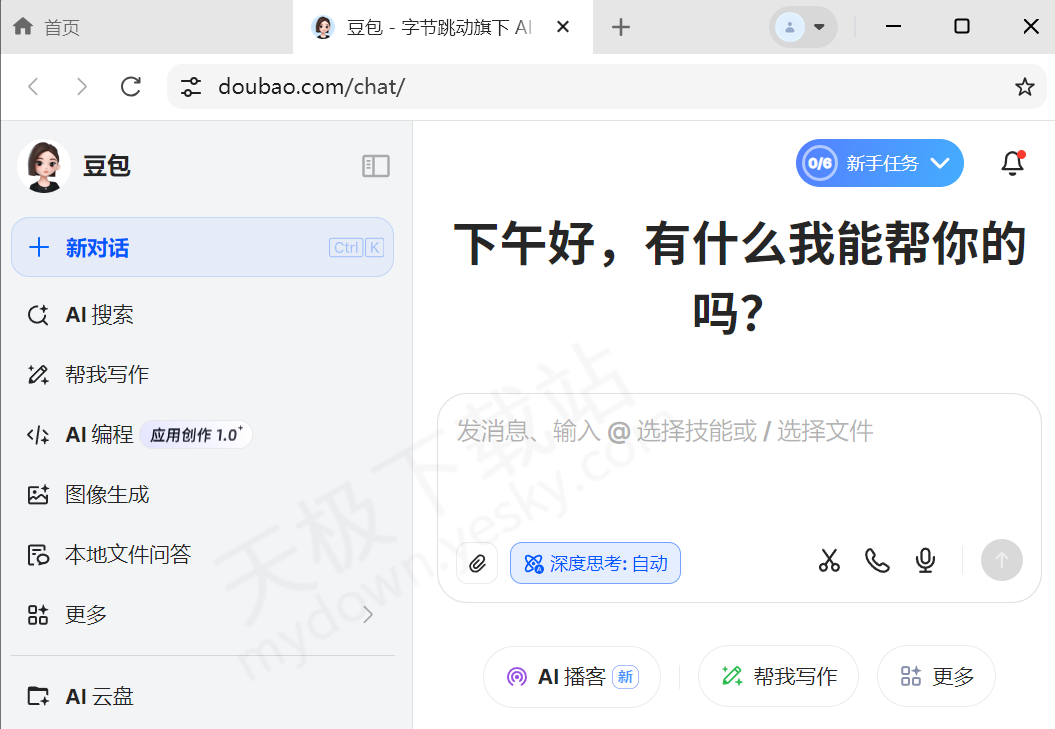Start a voice call with phone icon
Screen dimensions: 1055x729
tap(877, 560)
